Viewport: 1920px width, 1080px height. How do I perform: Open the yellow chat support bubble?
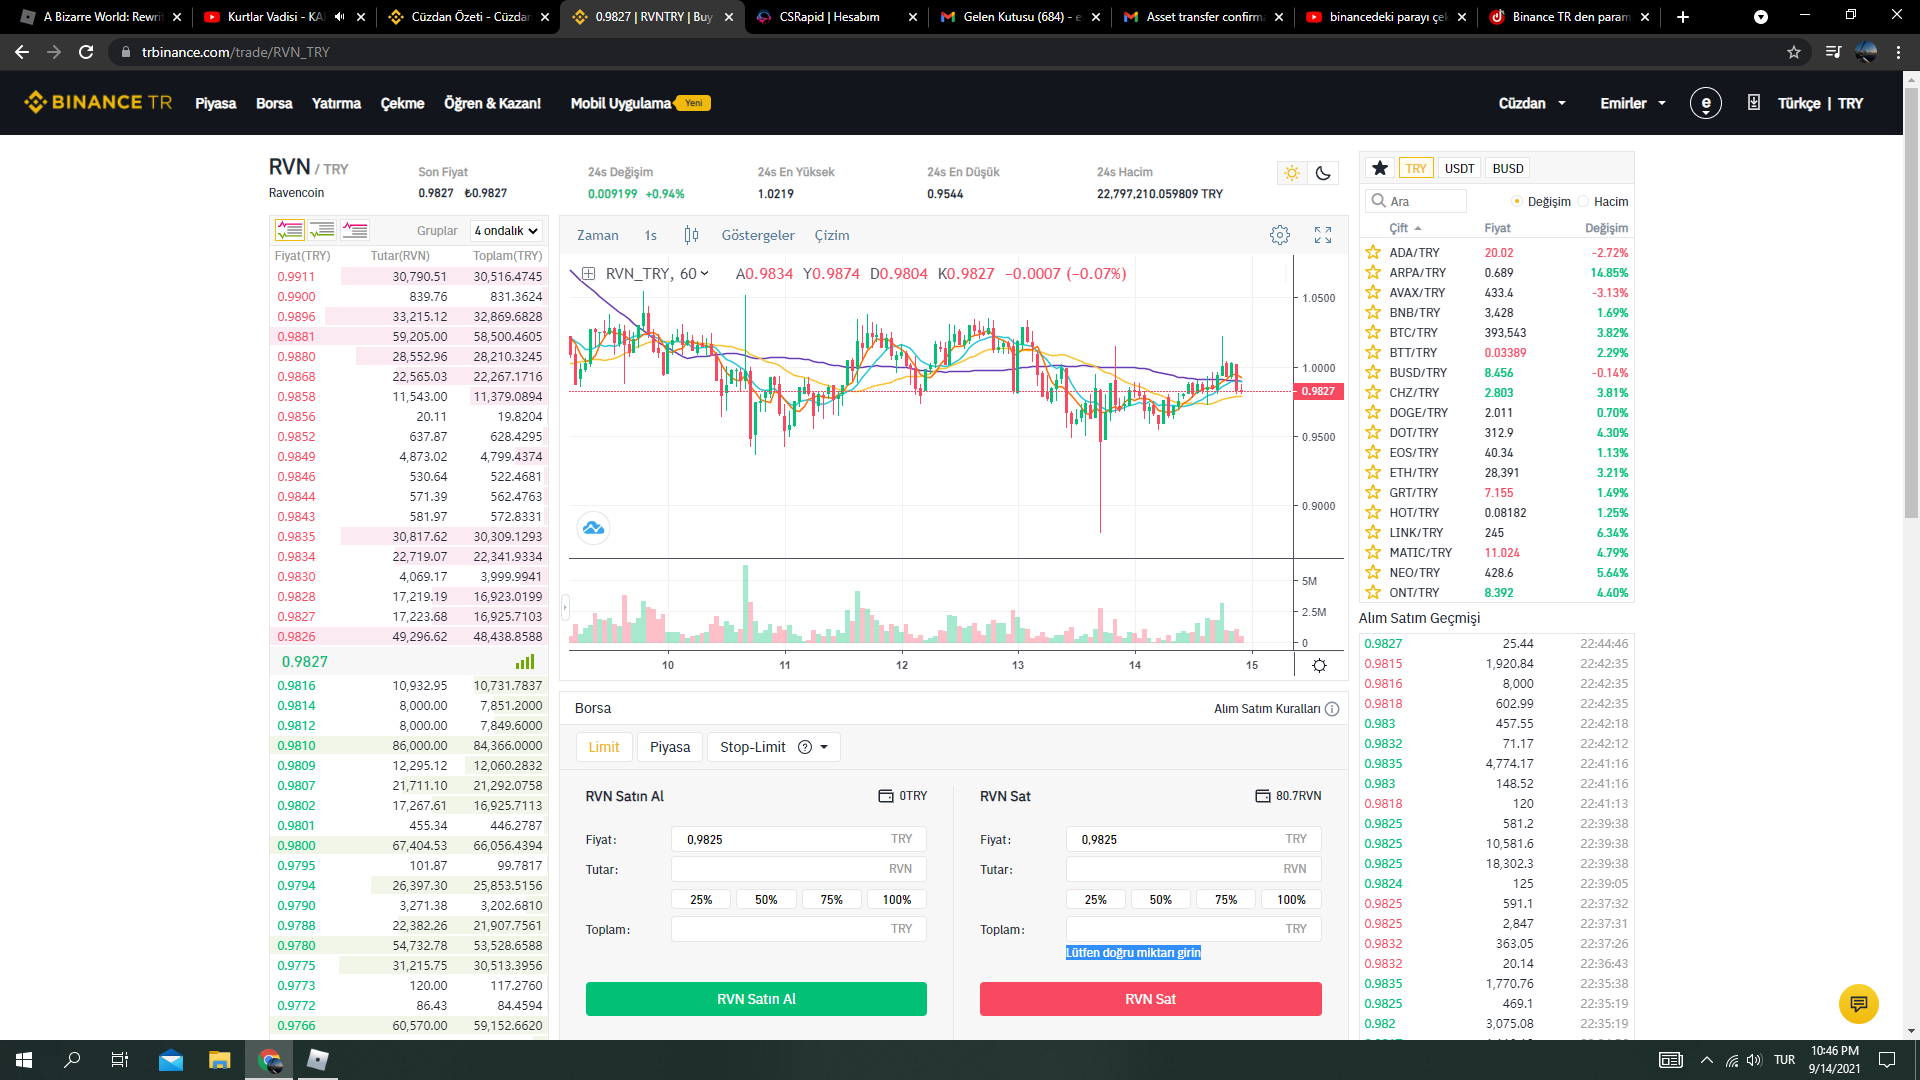pos(1858,1003)
